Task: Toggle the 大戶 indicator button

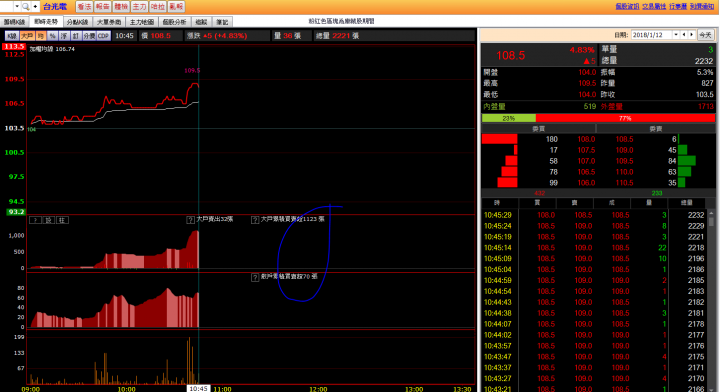Action: tap(27, 36)
